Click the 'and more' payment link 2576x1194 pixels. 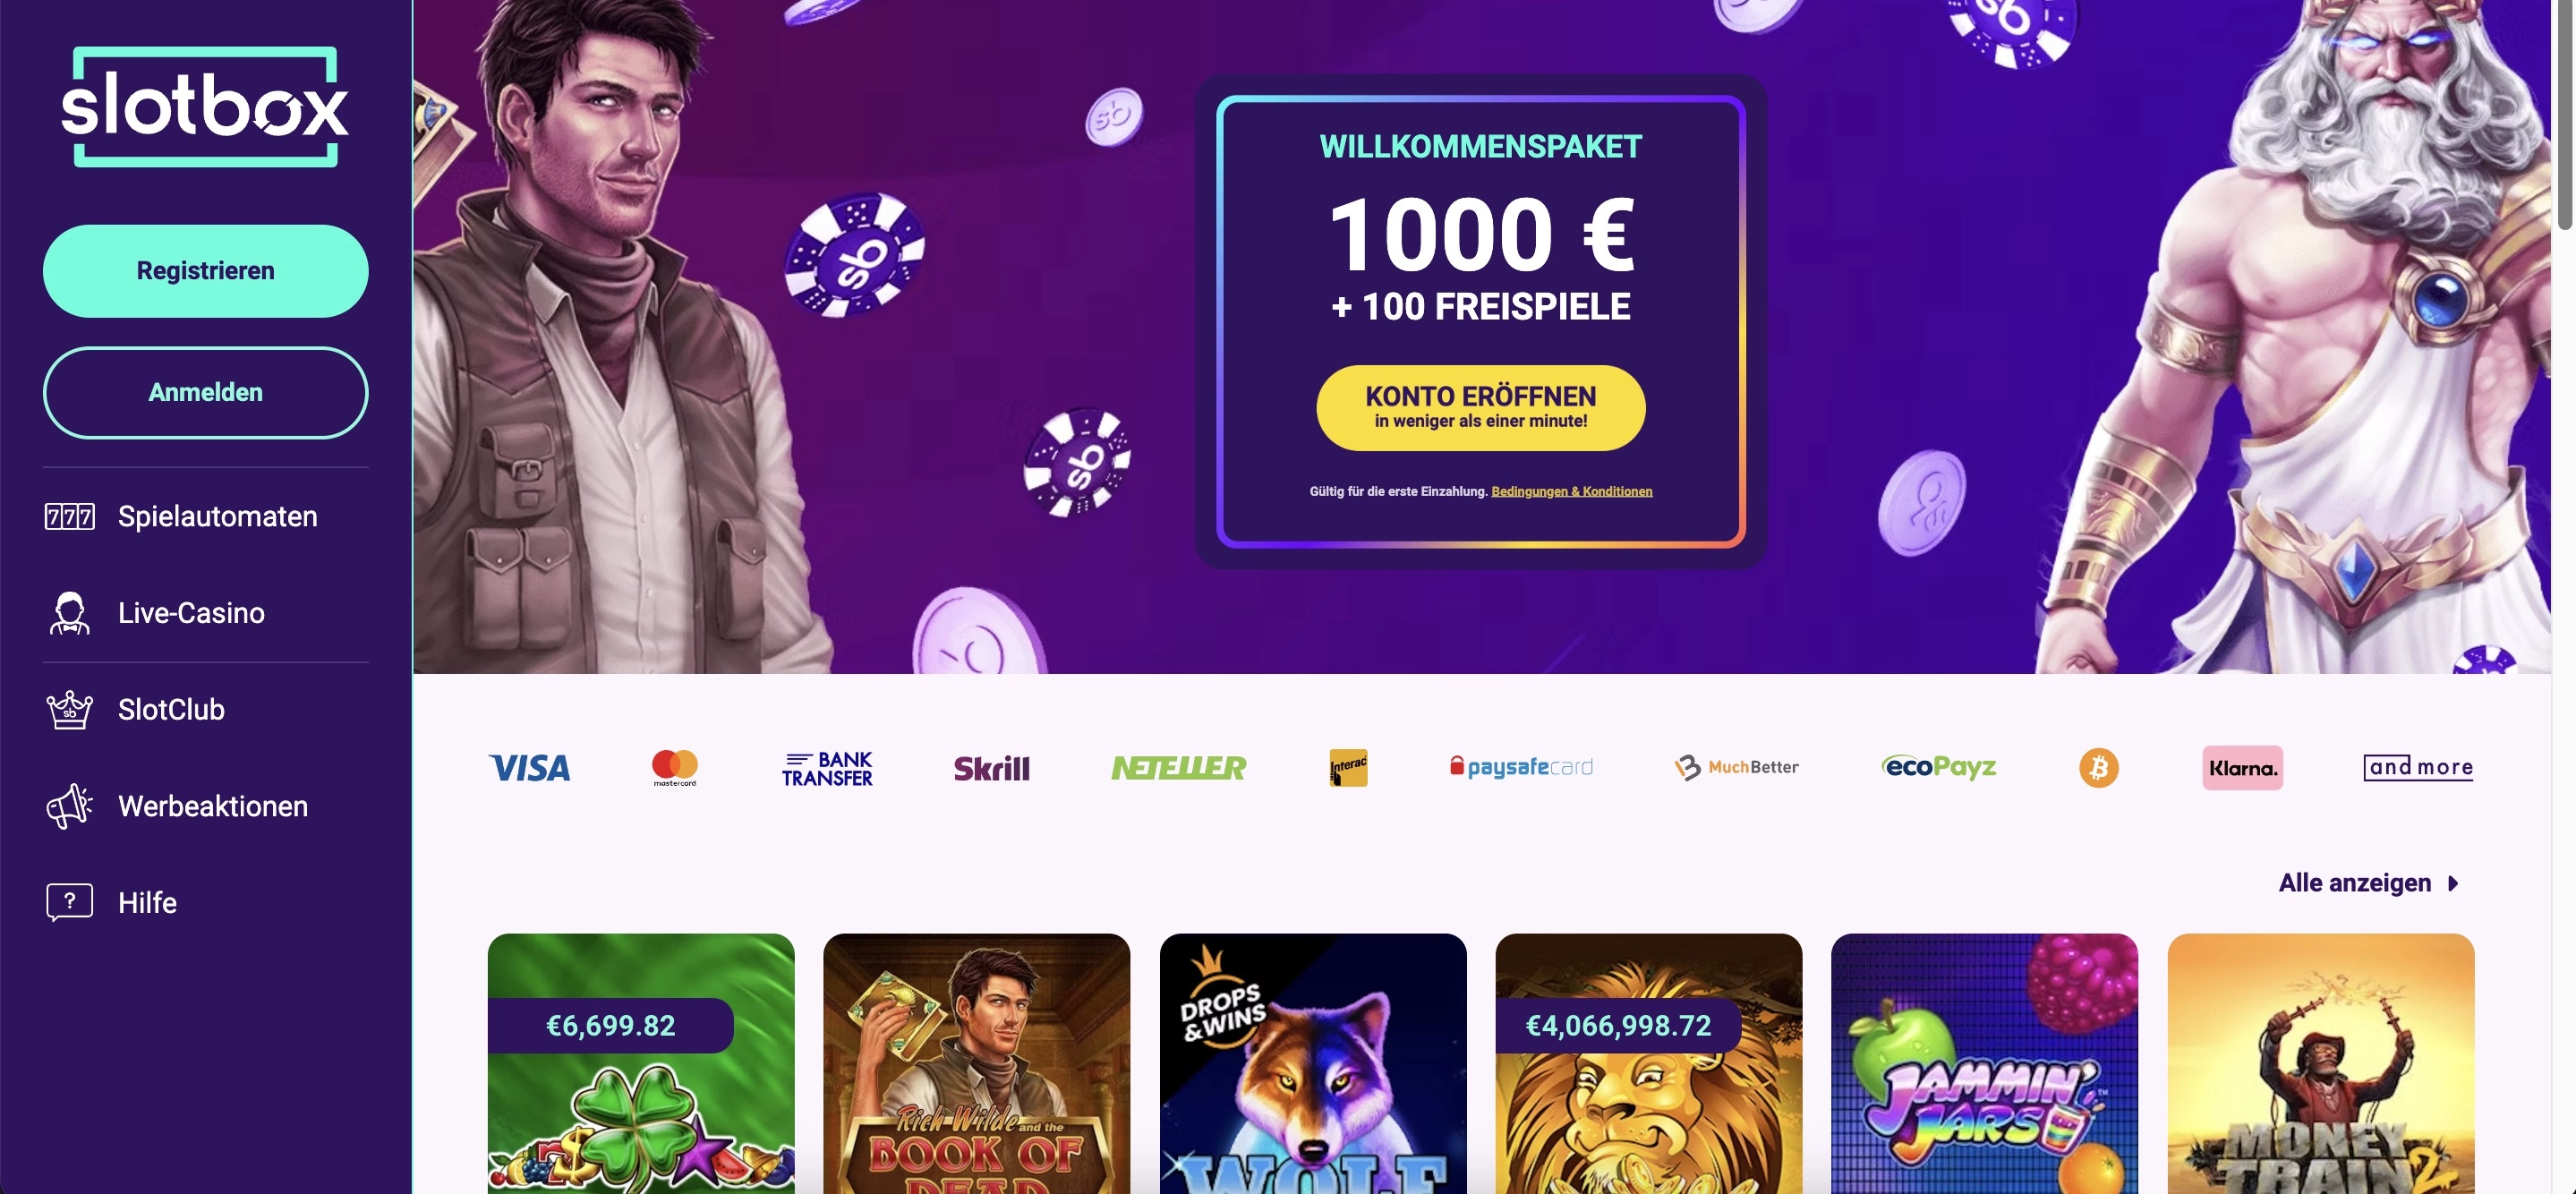[x=2418, y=768]
